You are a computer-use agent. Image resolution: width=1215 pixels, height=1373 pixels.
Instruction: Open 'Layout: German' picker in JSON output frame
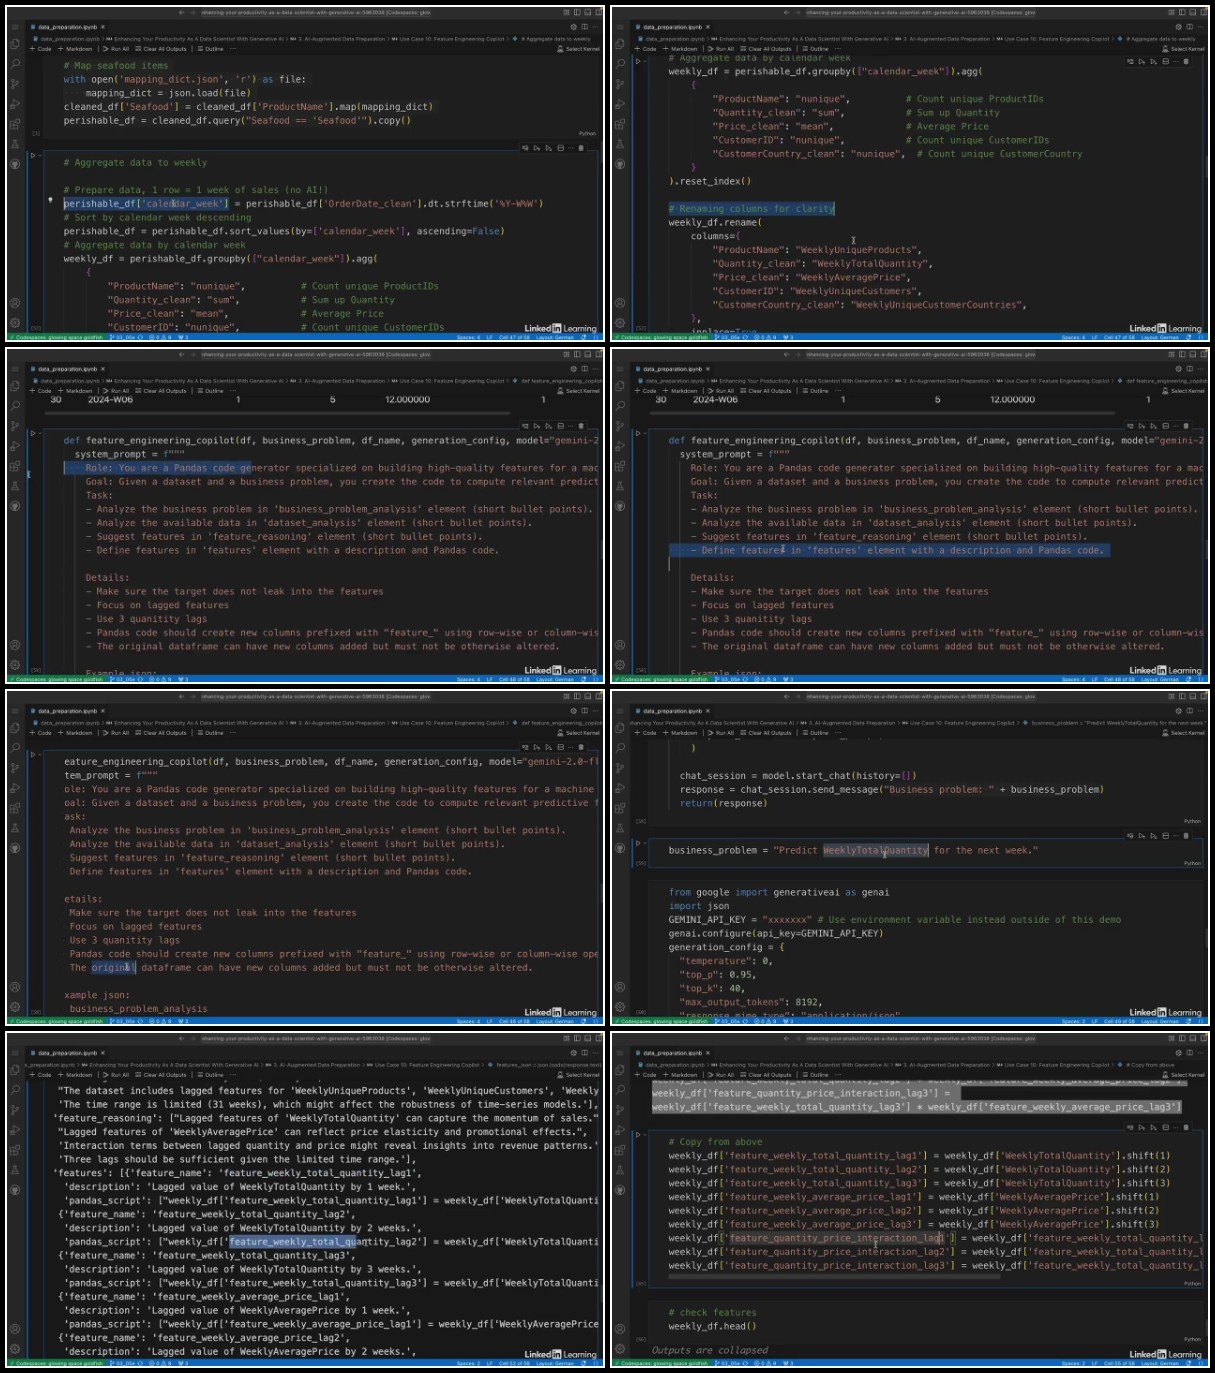point(555,1363)
